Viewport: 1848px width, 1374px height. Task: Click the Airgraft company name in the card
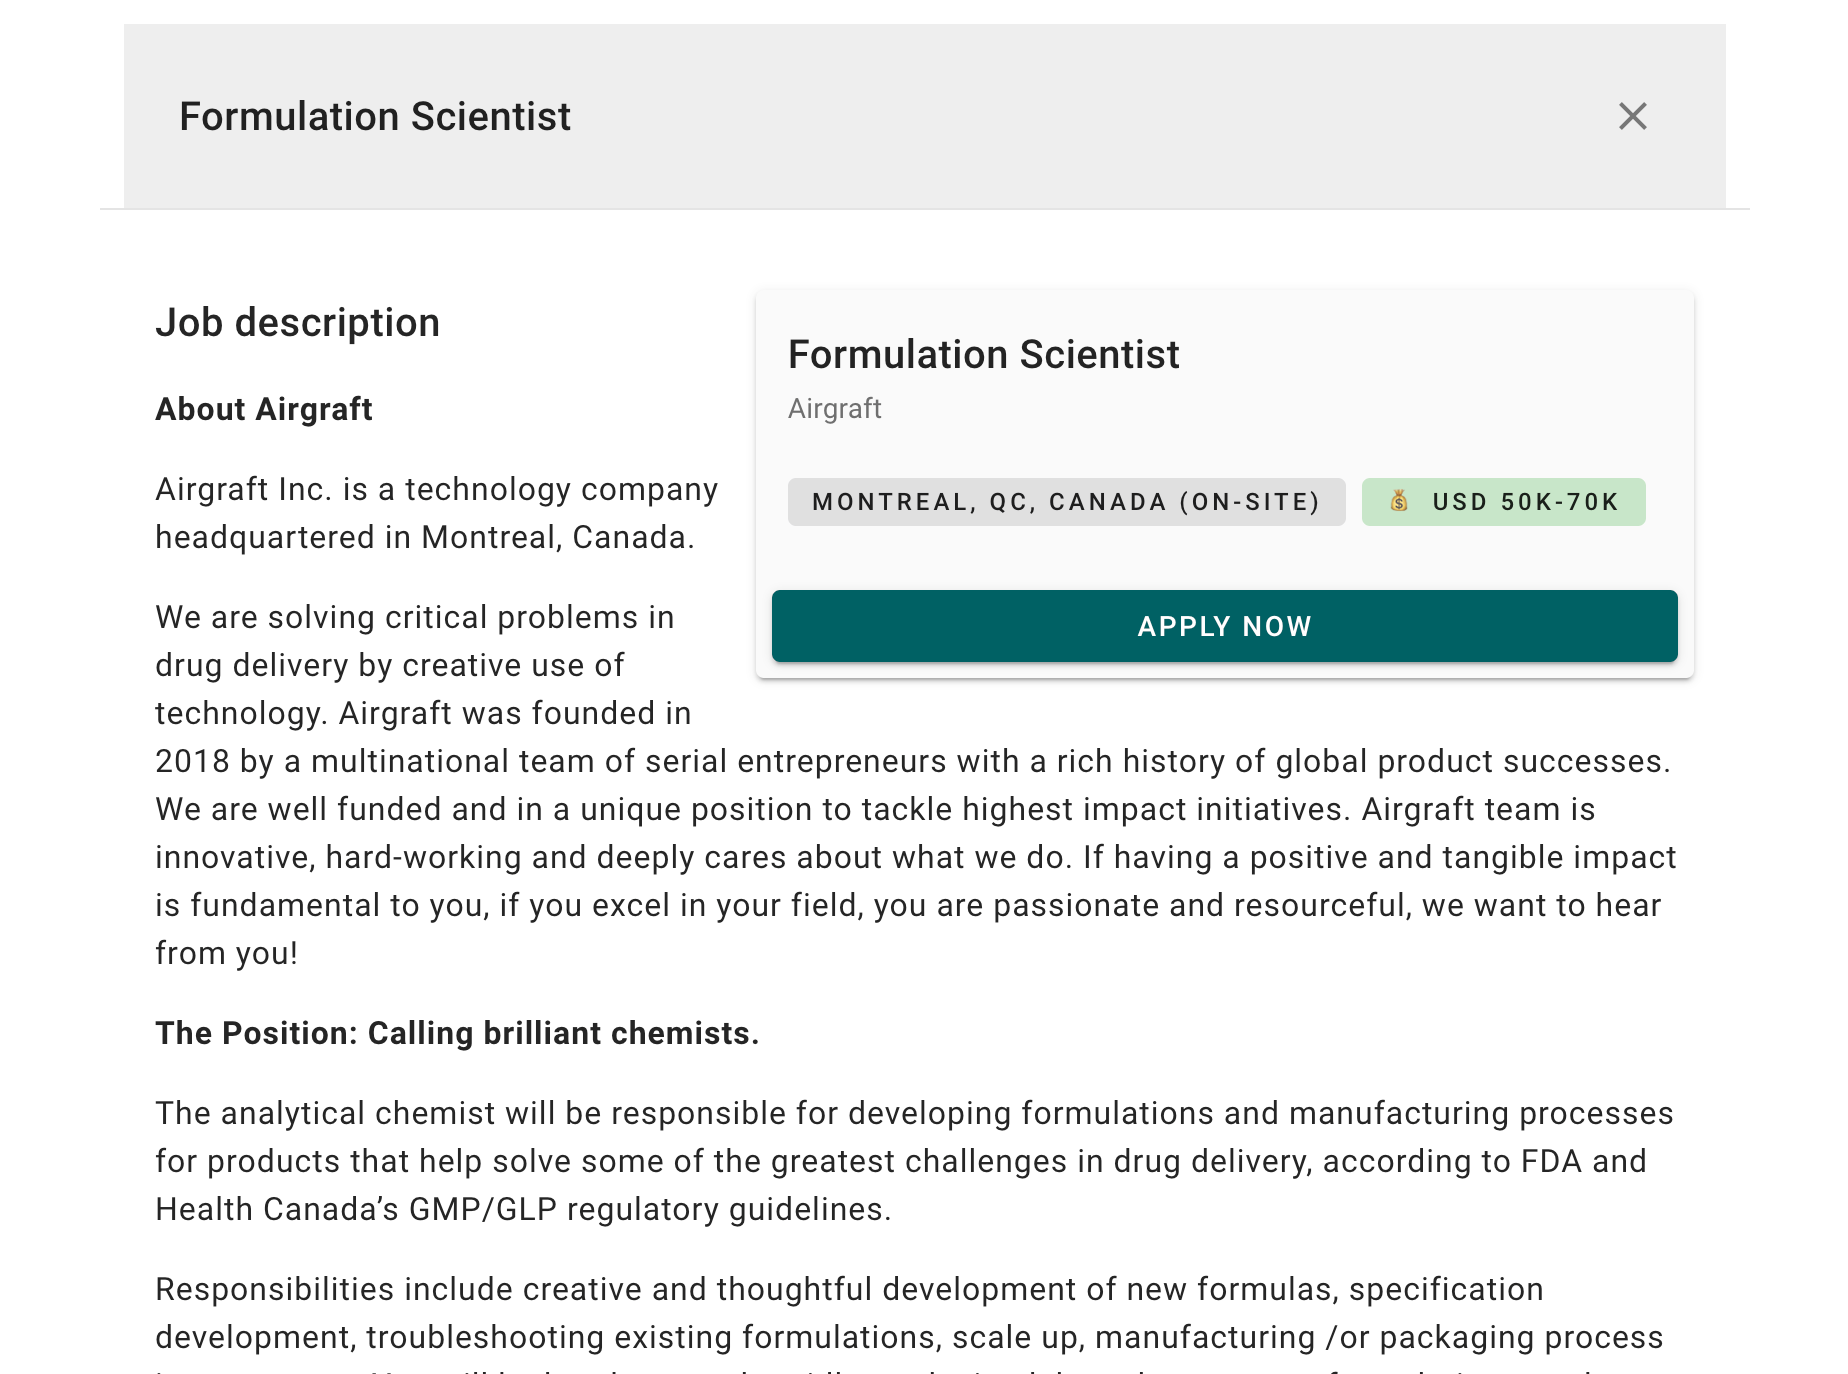834,408
